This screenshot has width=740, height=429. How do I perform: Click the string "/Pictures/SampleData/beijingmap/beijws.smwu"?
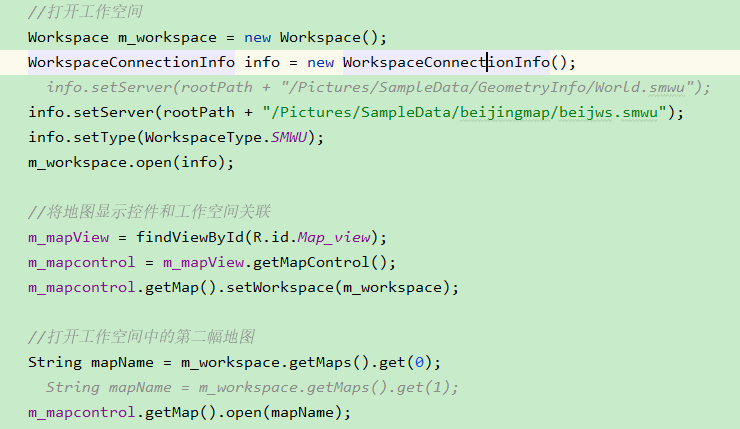[464, 112]
